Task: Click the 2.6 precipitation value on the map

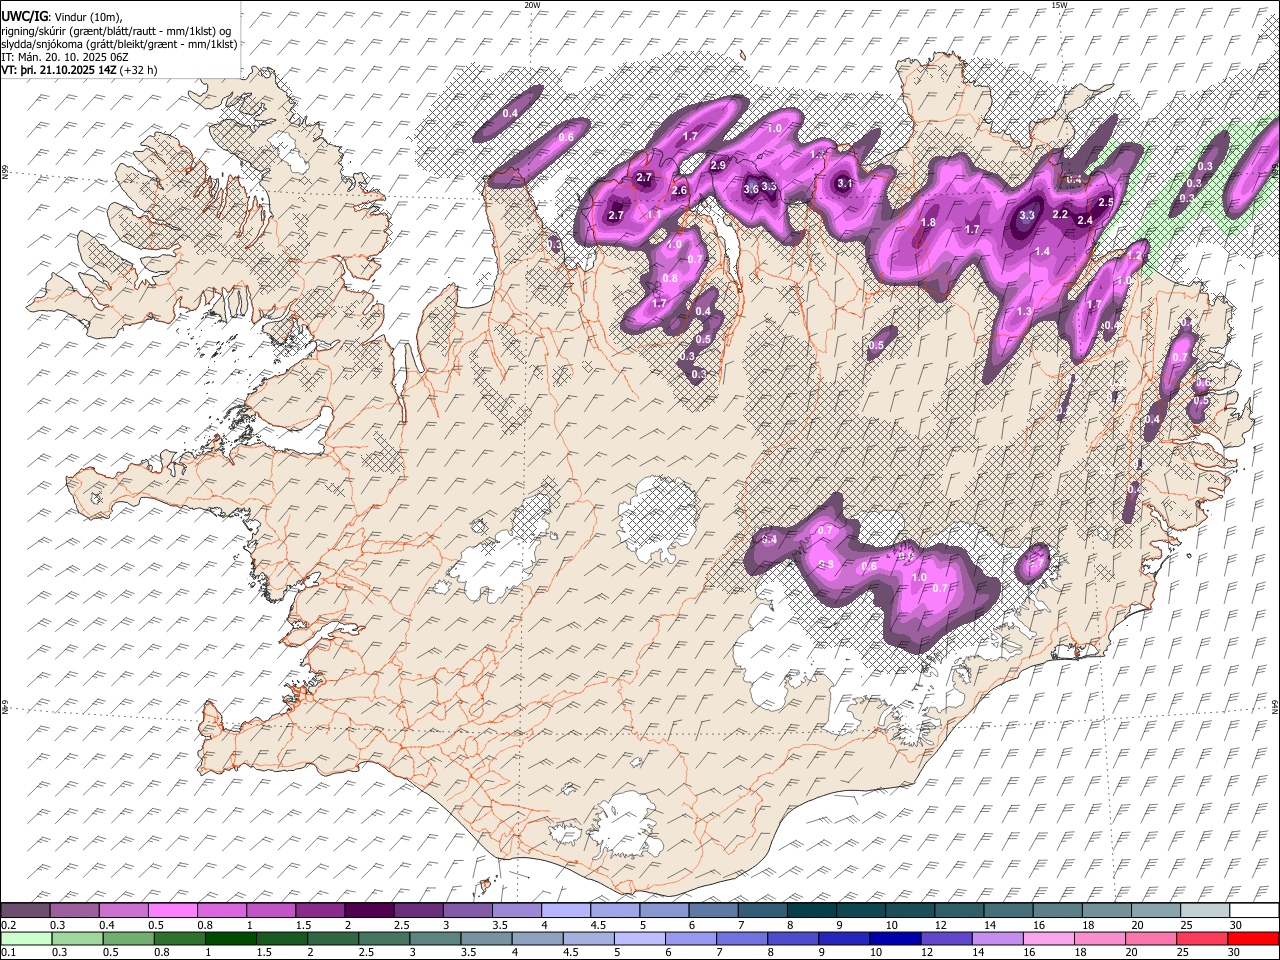Action: point(680,191)
